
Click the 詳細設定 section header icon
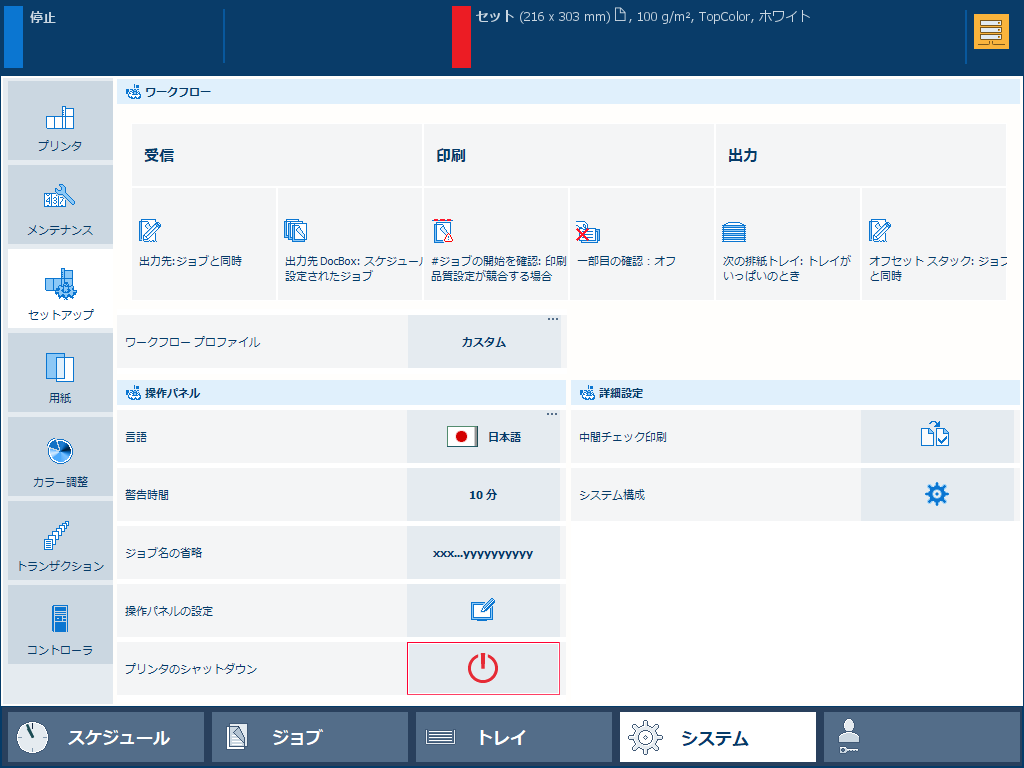coord(587,392)
